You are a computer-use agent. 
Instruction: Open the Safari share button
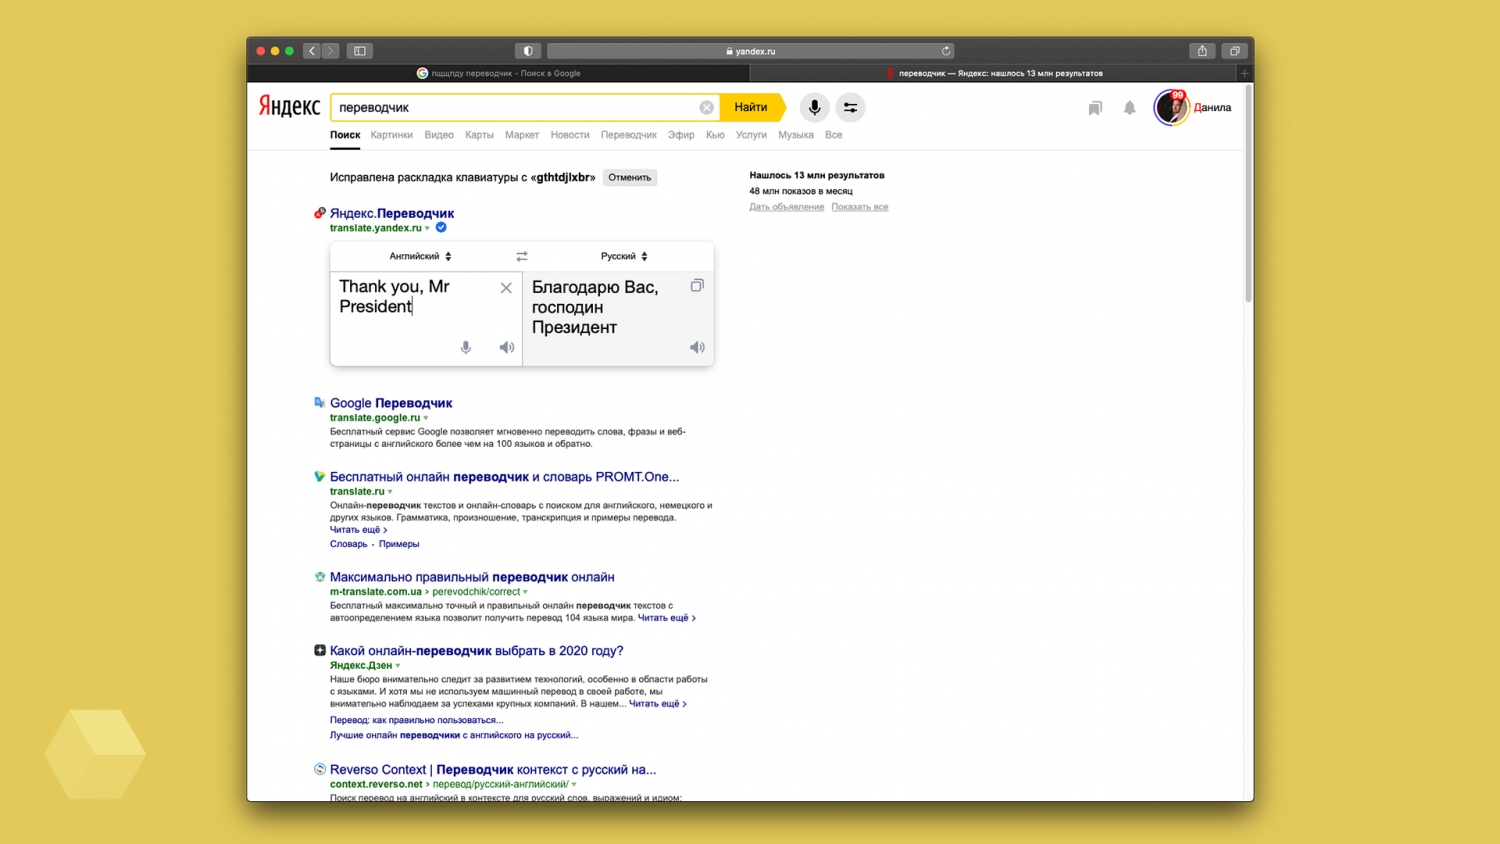(x=1202, y=51)
